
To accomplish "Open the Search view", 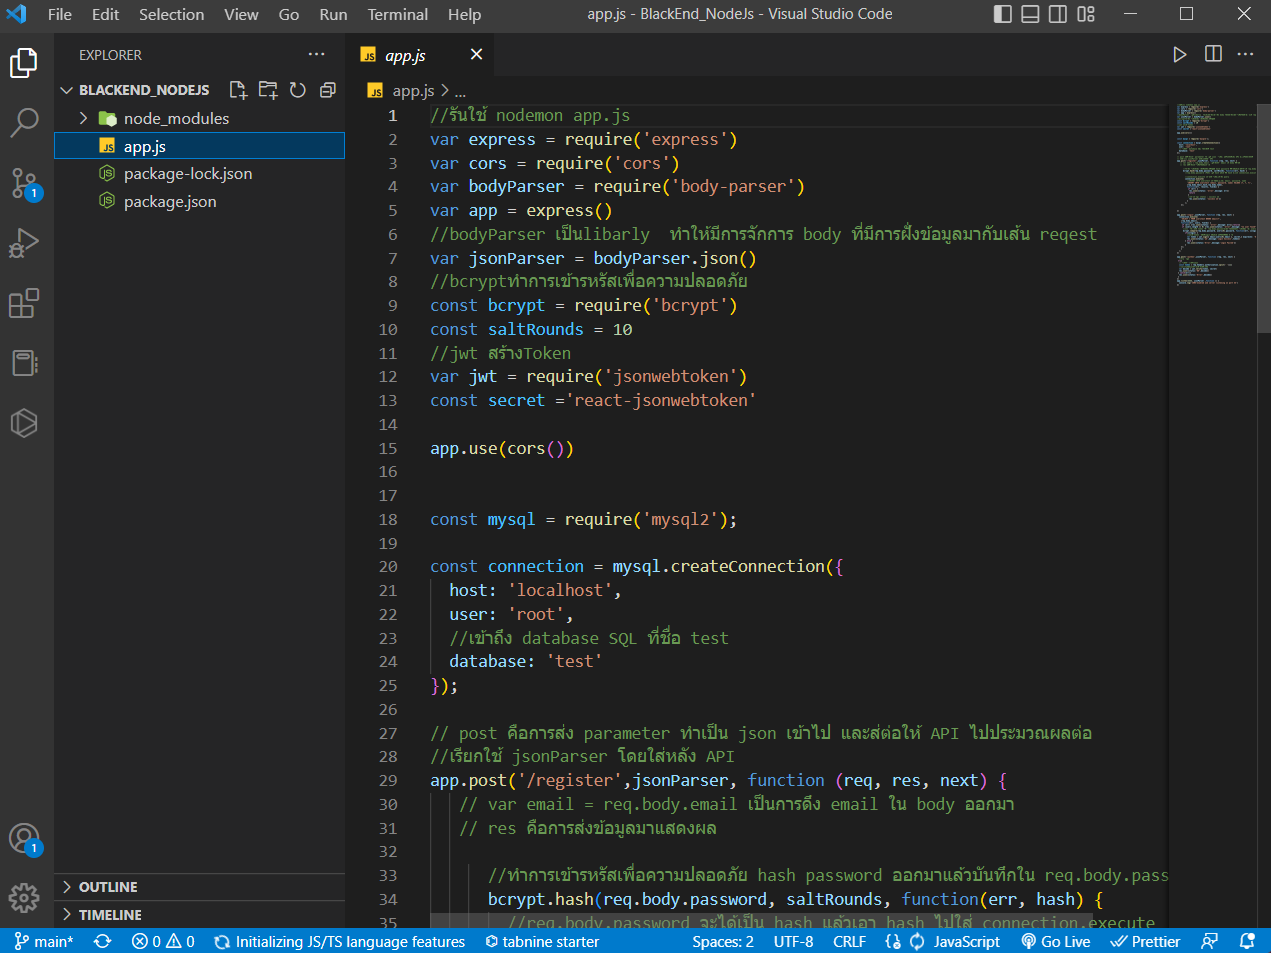I will coord(24,123).
